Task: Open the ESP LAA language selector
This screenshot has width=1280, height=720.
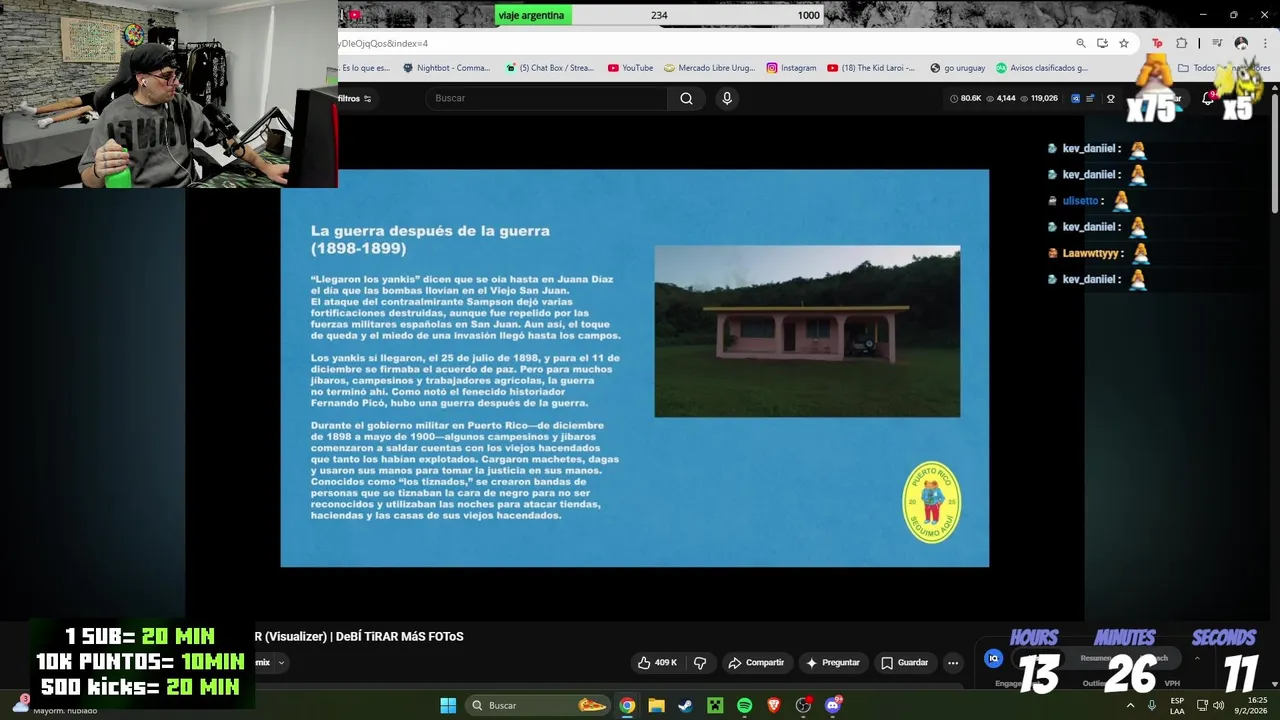Action: (x=1177, y=705)
